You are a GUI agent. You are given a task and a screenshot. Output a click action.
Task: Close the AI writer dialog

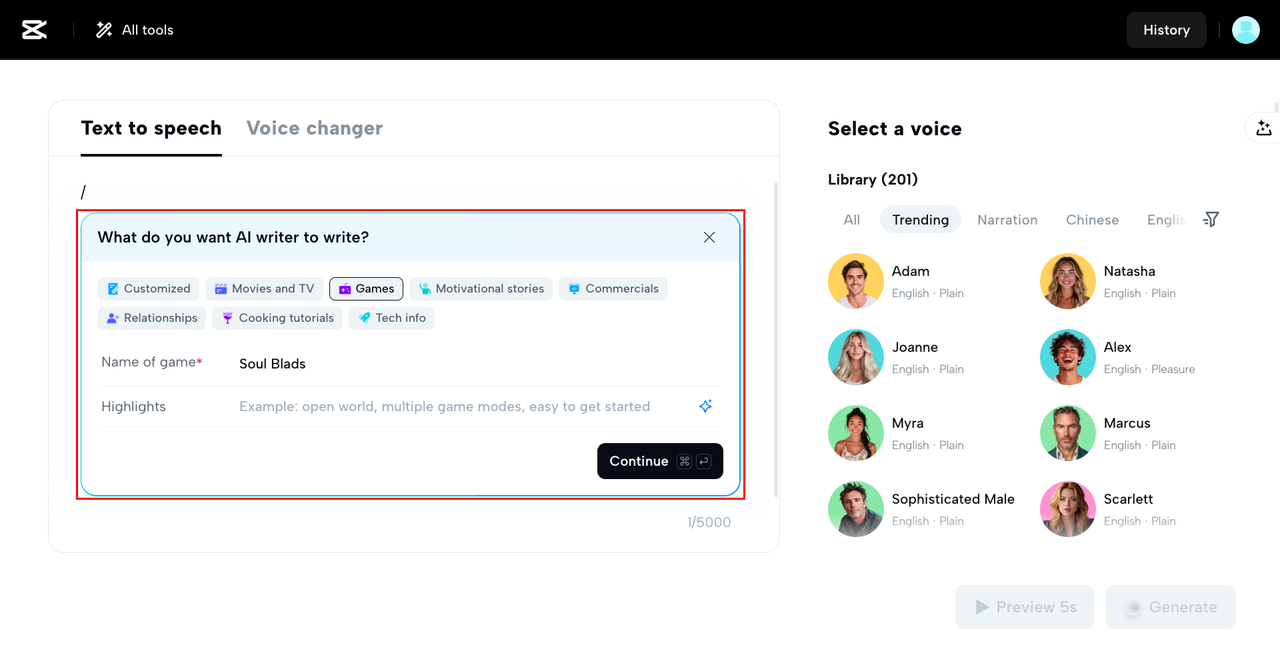click(x=709, y=237)
